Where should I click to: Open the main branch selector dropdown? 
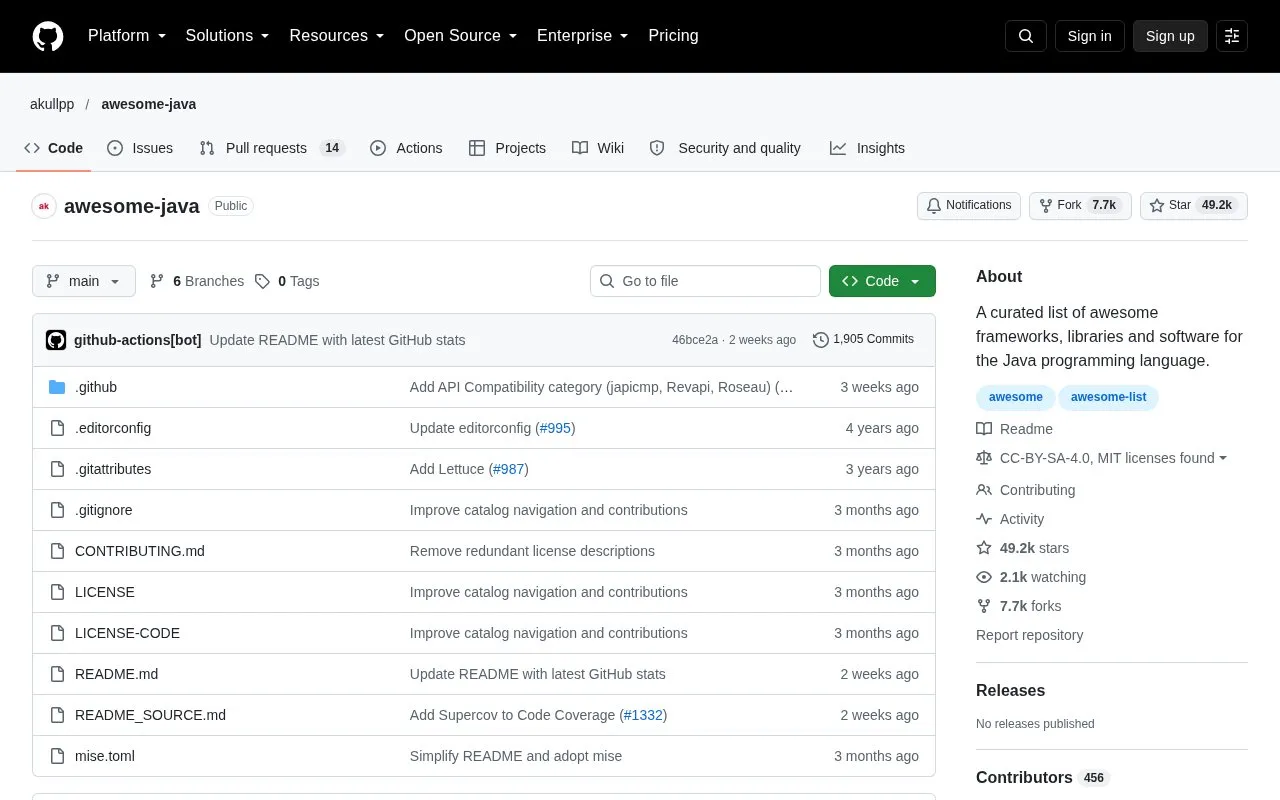pos(84,281)
